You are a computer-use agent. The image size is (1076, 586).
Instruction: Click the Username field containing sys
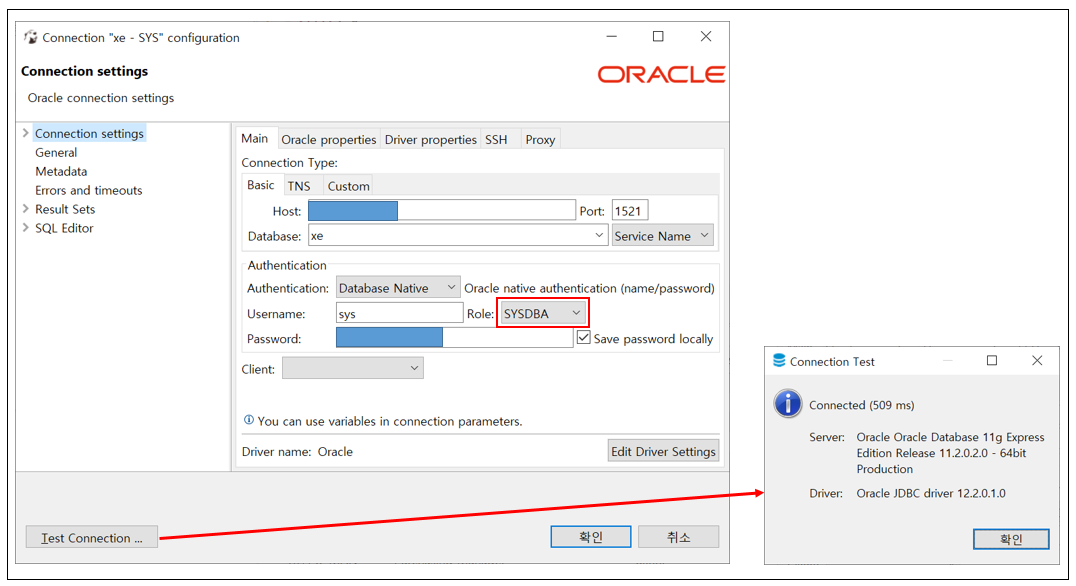(x=399, y=313)
